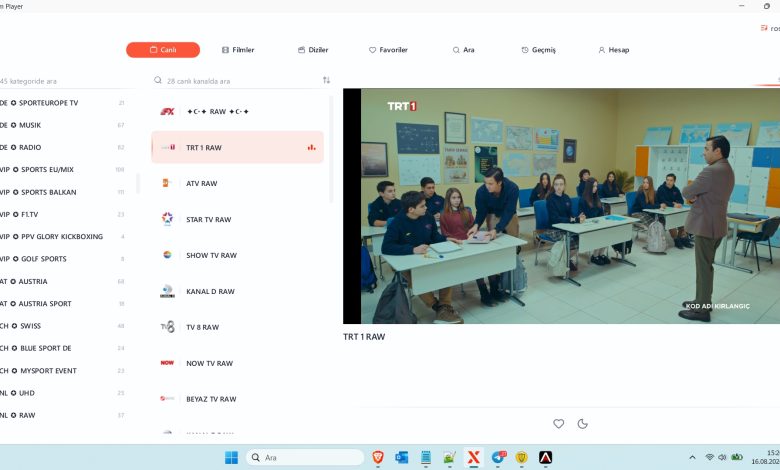This screenshot has width=780, height=470.
Task: Select the TRT 1 RAW channel
Action: [237, 147]
